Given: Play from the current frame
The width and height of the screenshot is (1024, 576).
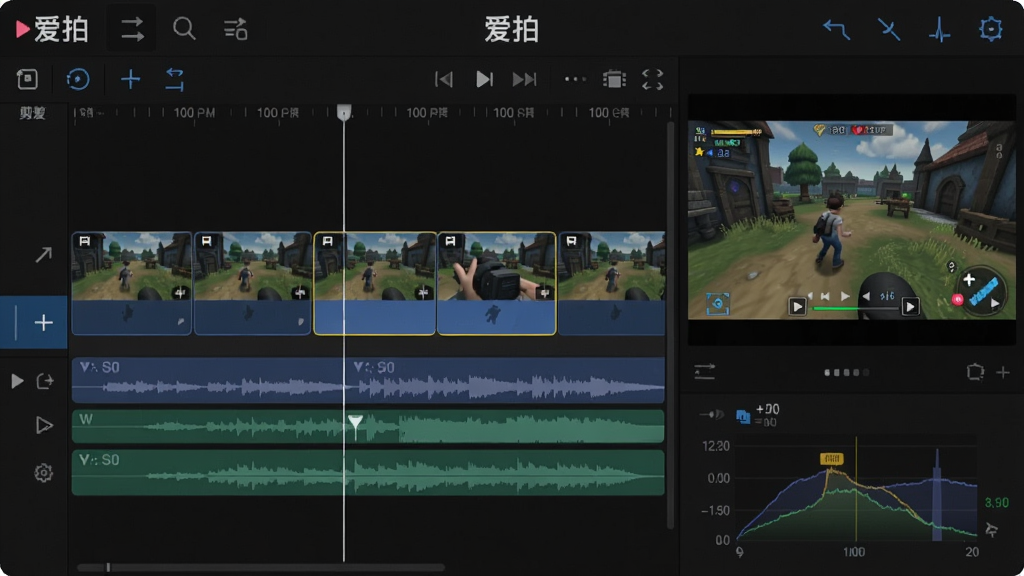Looking at the screenshot, I should click(484, 80).
